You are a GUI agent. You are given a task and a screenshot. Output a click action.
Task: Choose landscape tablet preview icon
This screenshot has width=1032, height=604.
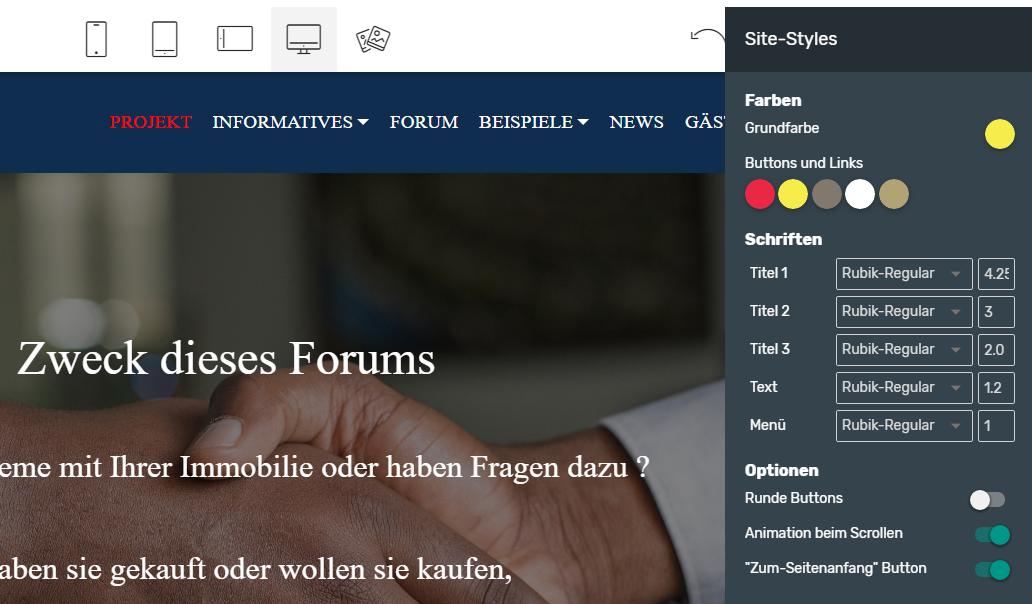tap(235, 39)
